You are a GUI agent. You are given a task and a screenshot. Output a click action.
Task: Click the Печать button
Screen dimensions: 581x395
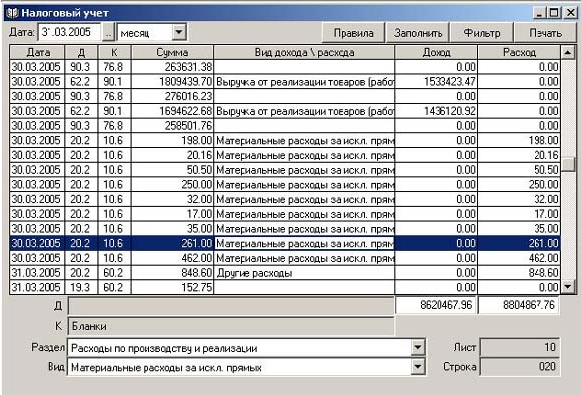pos(545,33)
